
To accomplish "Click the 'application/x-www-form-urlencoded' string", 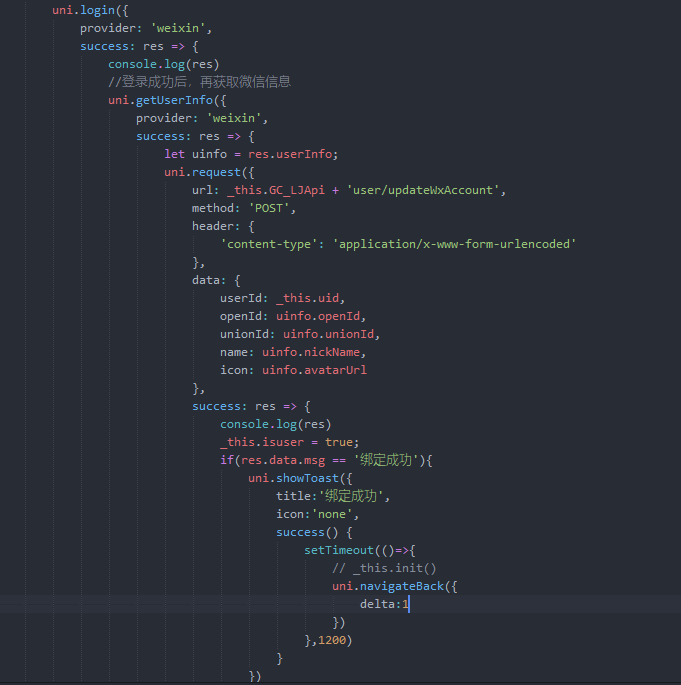I will click(x=454, y=244).
